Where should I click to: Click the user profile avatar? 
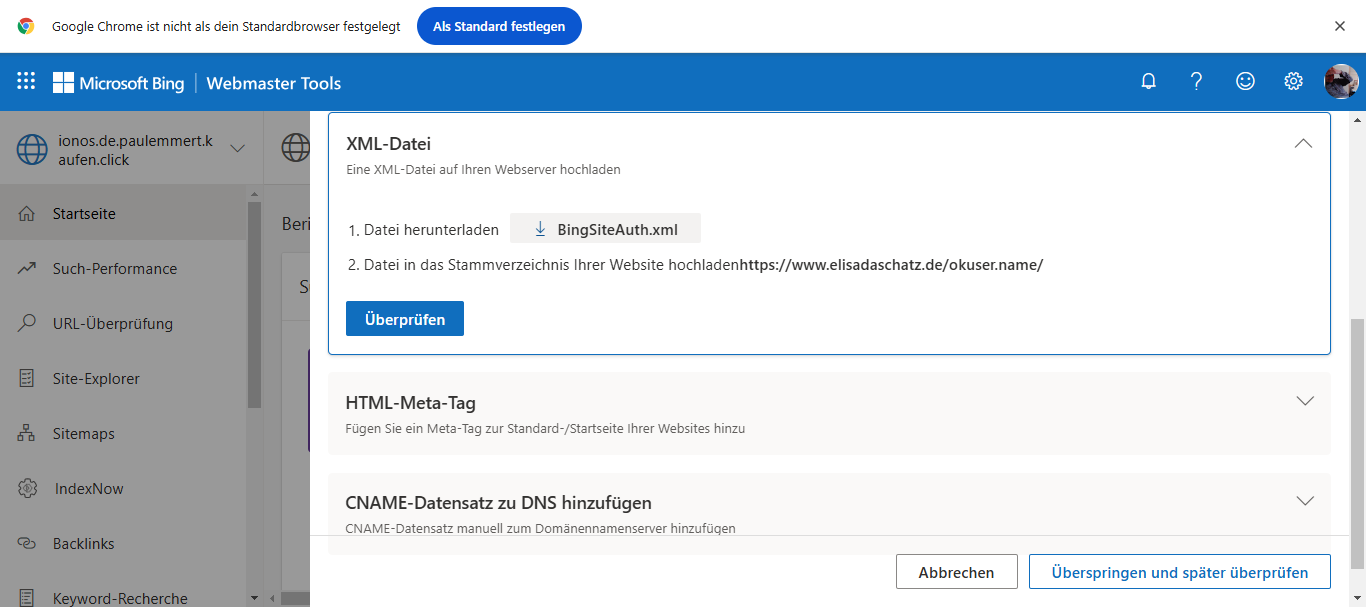pyautogui.click(x=1340, y=82)
